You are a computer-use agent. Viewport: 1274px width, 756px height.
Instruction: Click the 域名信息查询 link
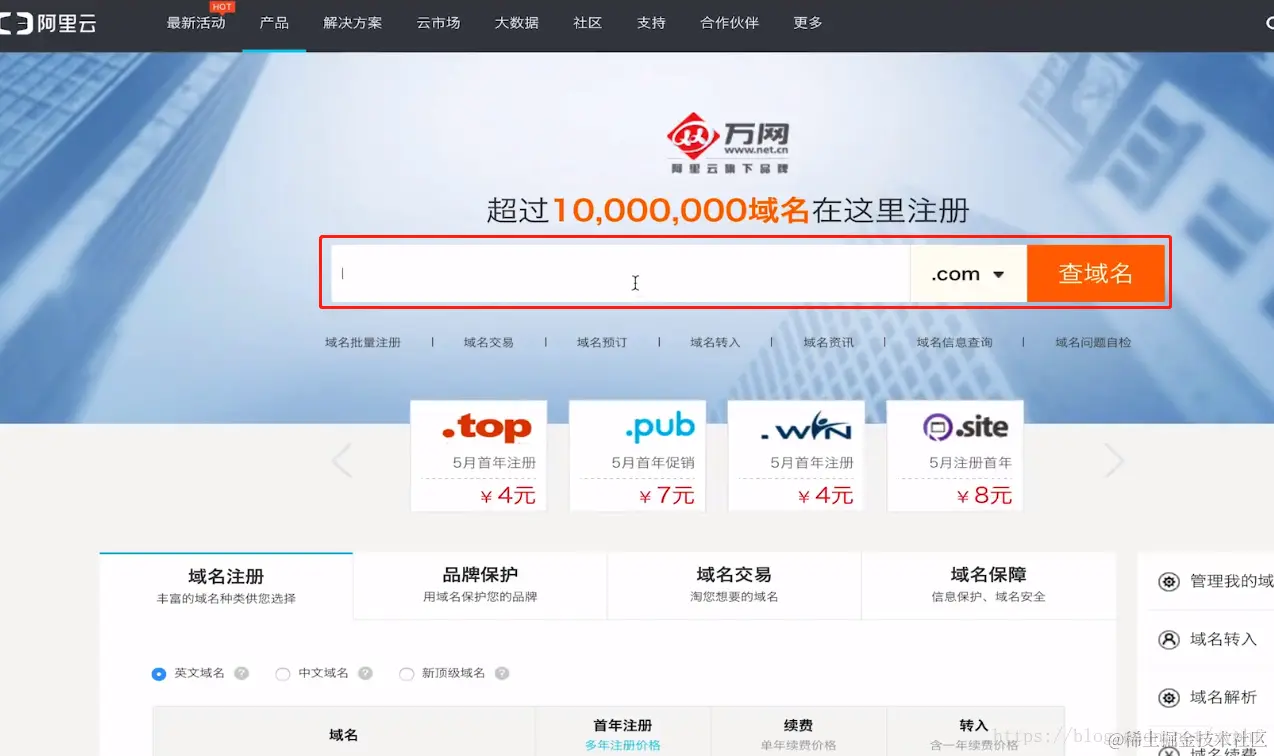955,342
